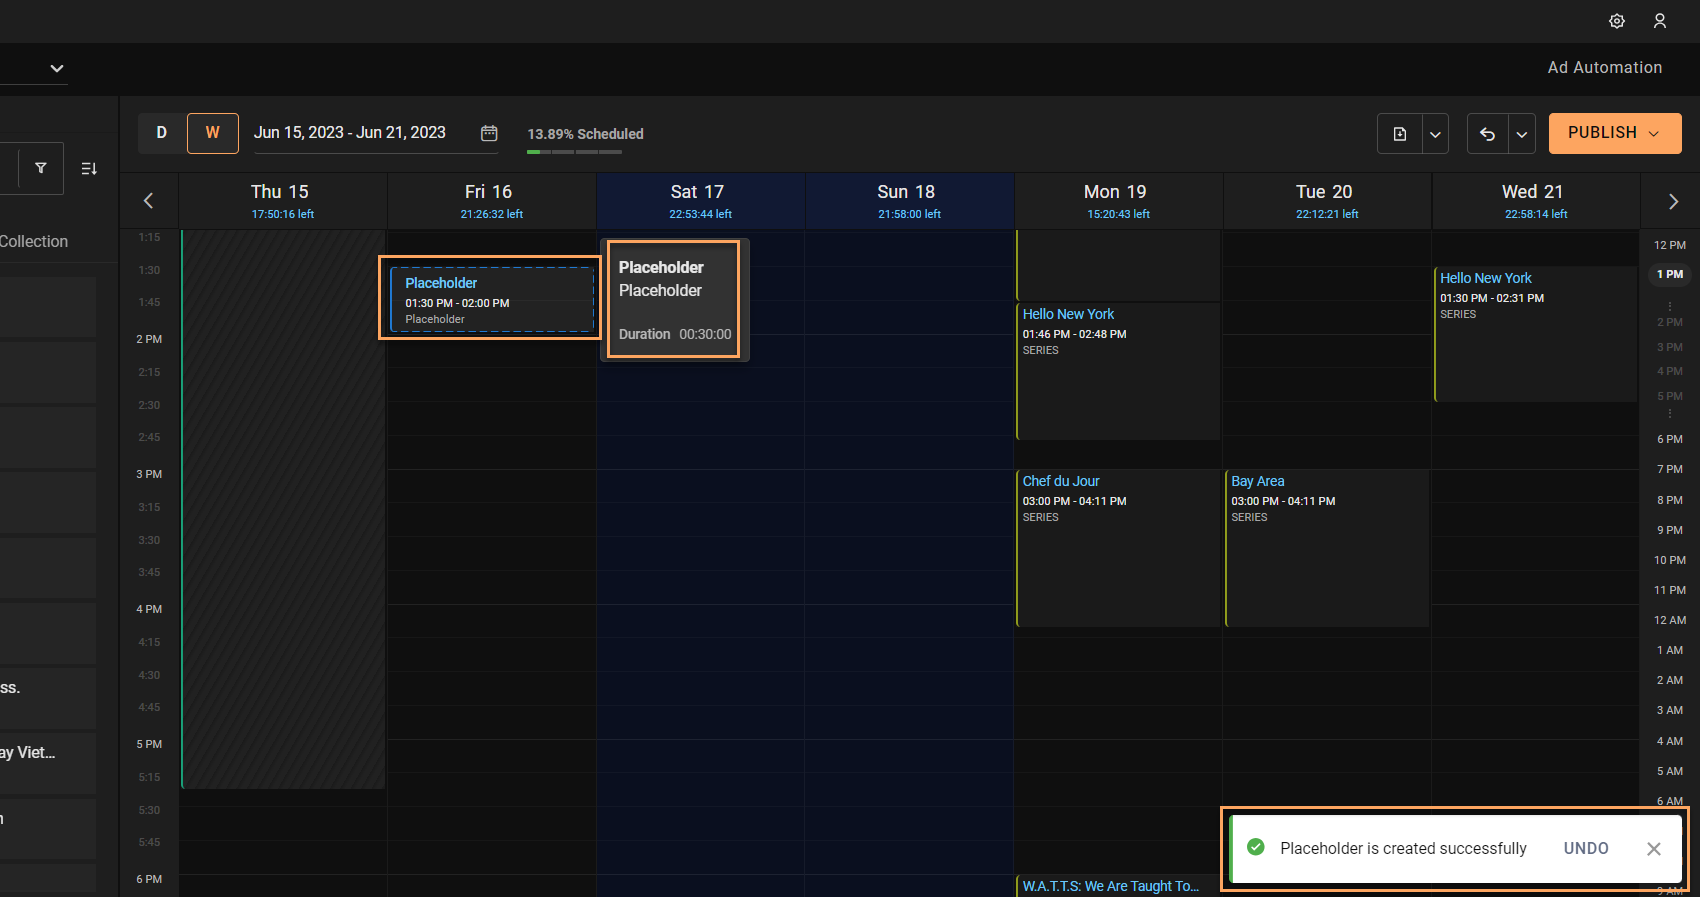
Task: Jump to 12 AM on time scale
Action: pos(1669,620)
